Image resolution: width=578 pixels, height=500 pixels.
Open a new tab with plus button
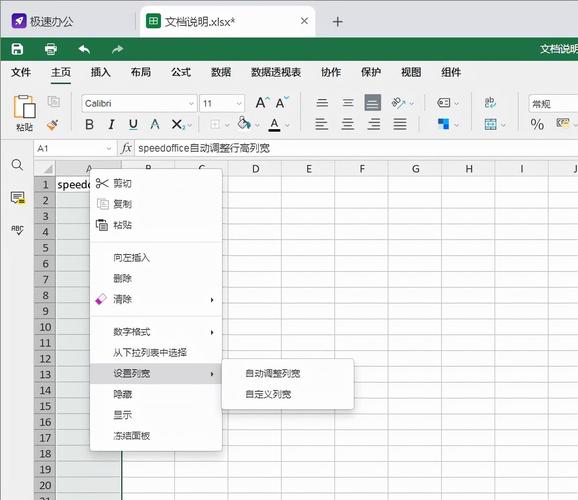[337, 22]
